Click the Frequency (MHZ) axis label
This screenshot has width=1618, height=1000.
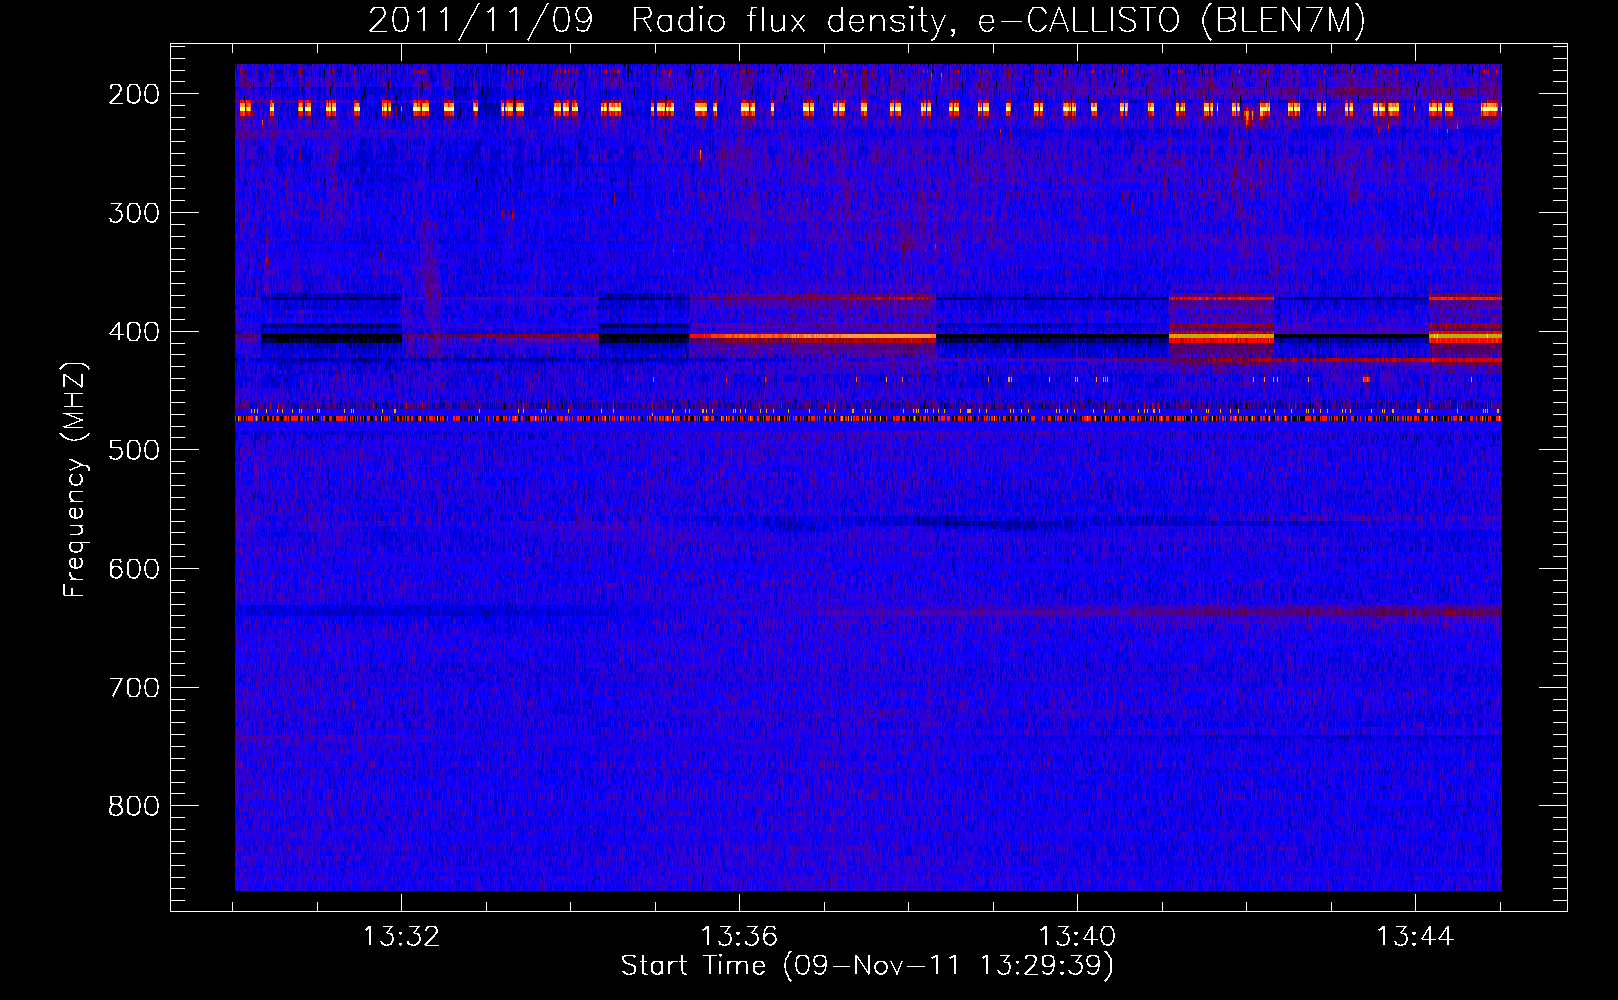[75, 479]
